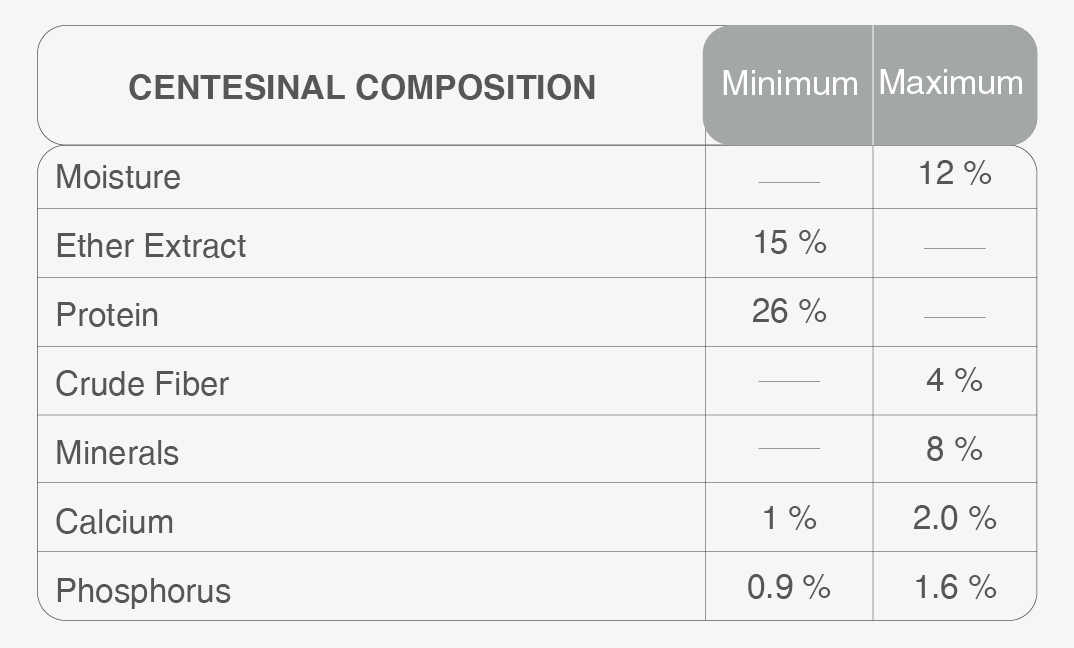
Task: Select Protein minimum 26 % value
Action: pyautogui.click(x=789, y=311)
